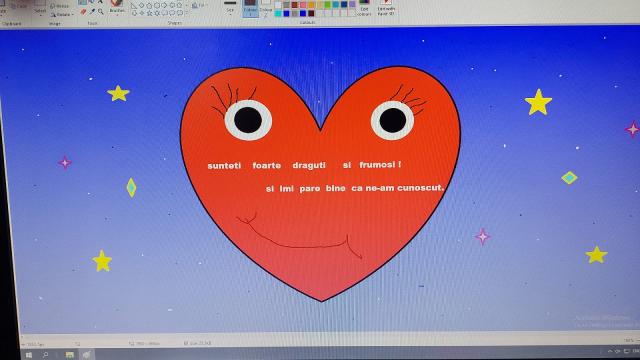Click the word "sunteti" on the heart

[x=224, y=166]
